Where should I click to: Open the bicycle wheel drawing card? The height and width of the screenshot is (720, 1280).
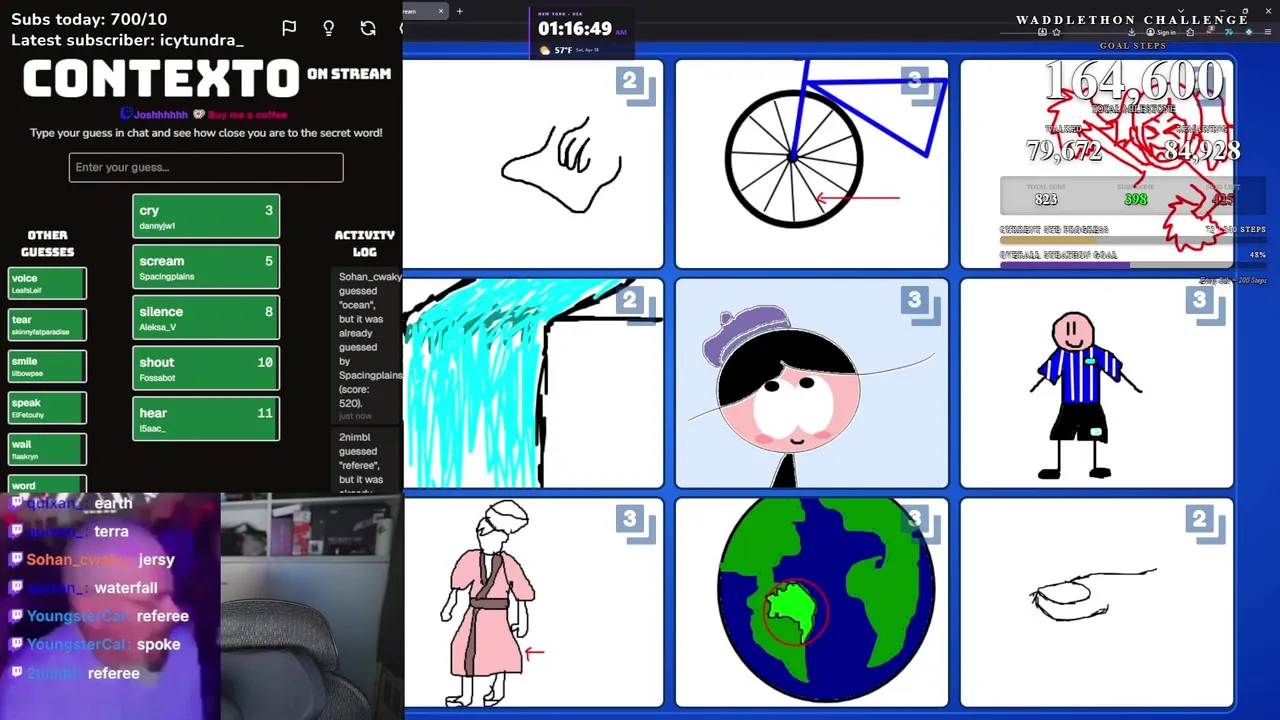(x=811, y=164)
